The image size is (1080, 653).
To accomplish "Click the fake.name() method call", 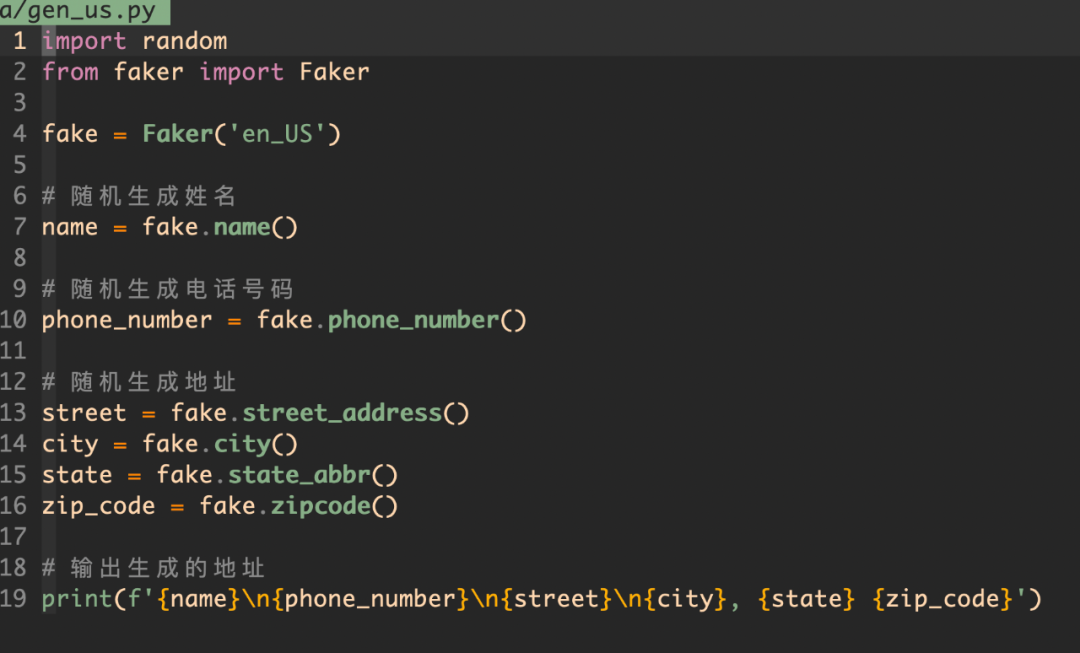I will click(220, 227).
